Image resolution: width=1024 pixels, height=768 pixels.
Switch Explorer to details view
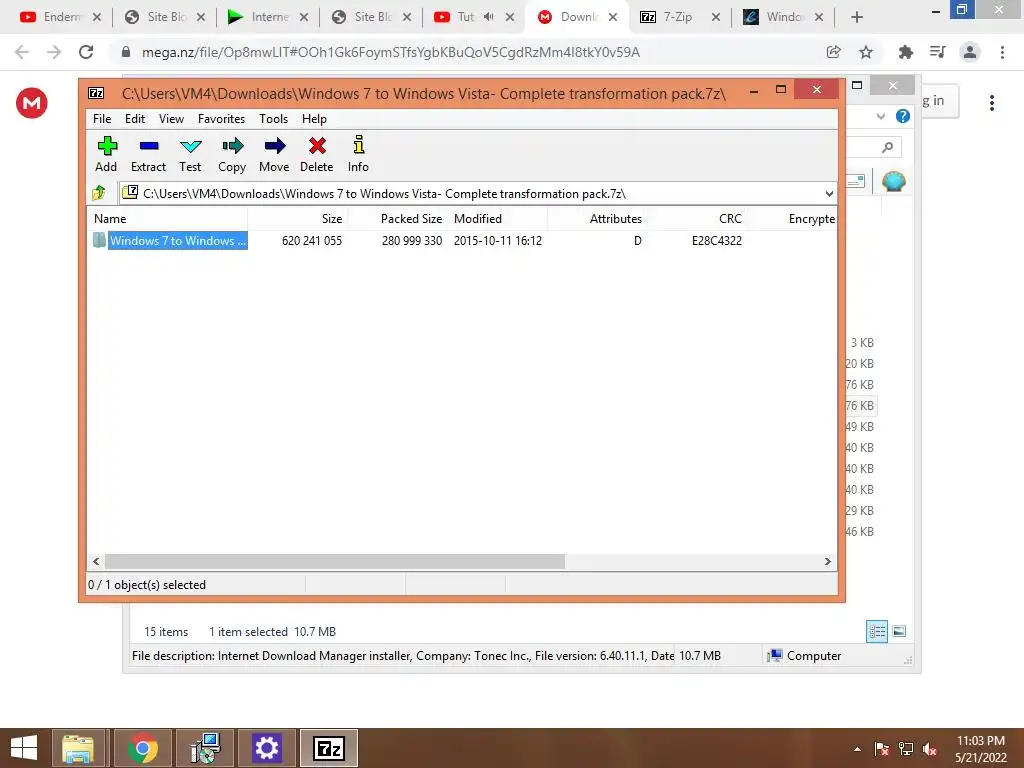click(877, 632)
